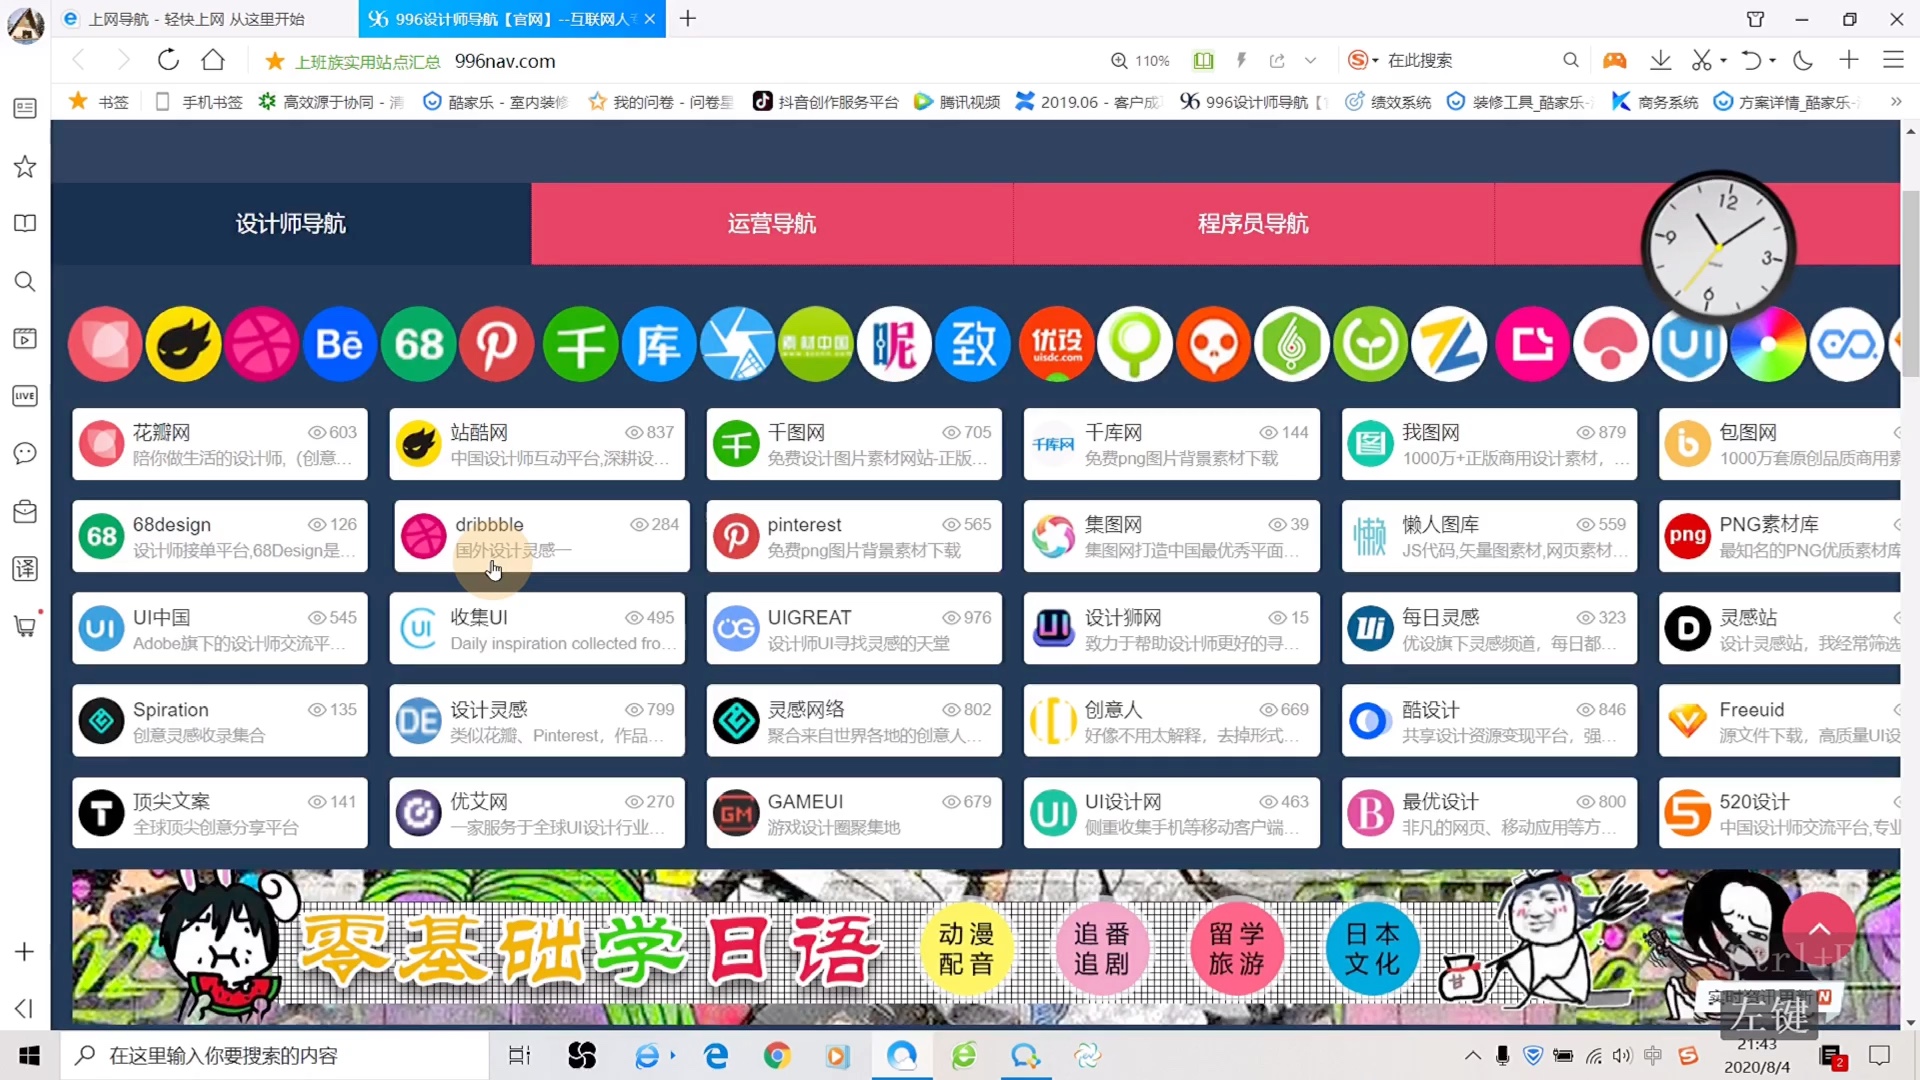Open the 最优设计 site card

[1489, 813]
